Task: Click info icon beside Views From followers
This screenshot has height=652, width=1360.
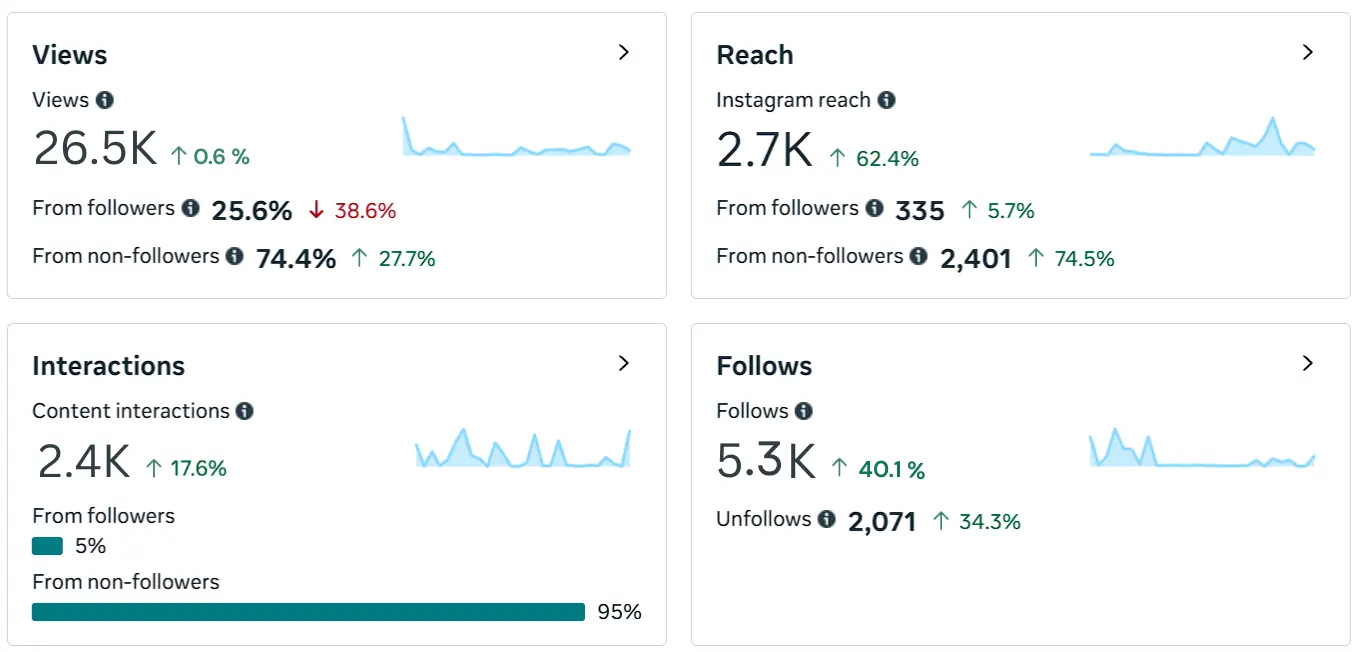Action: click(x=191, y=208)
